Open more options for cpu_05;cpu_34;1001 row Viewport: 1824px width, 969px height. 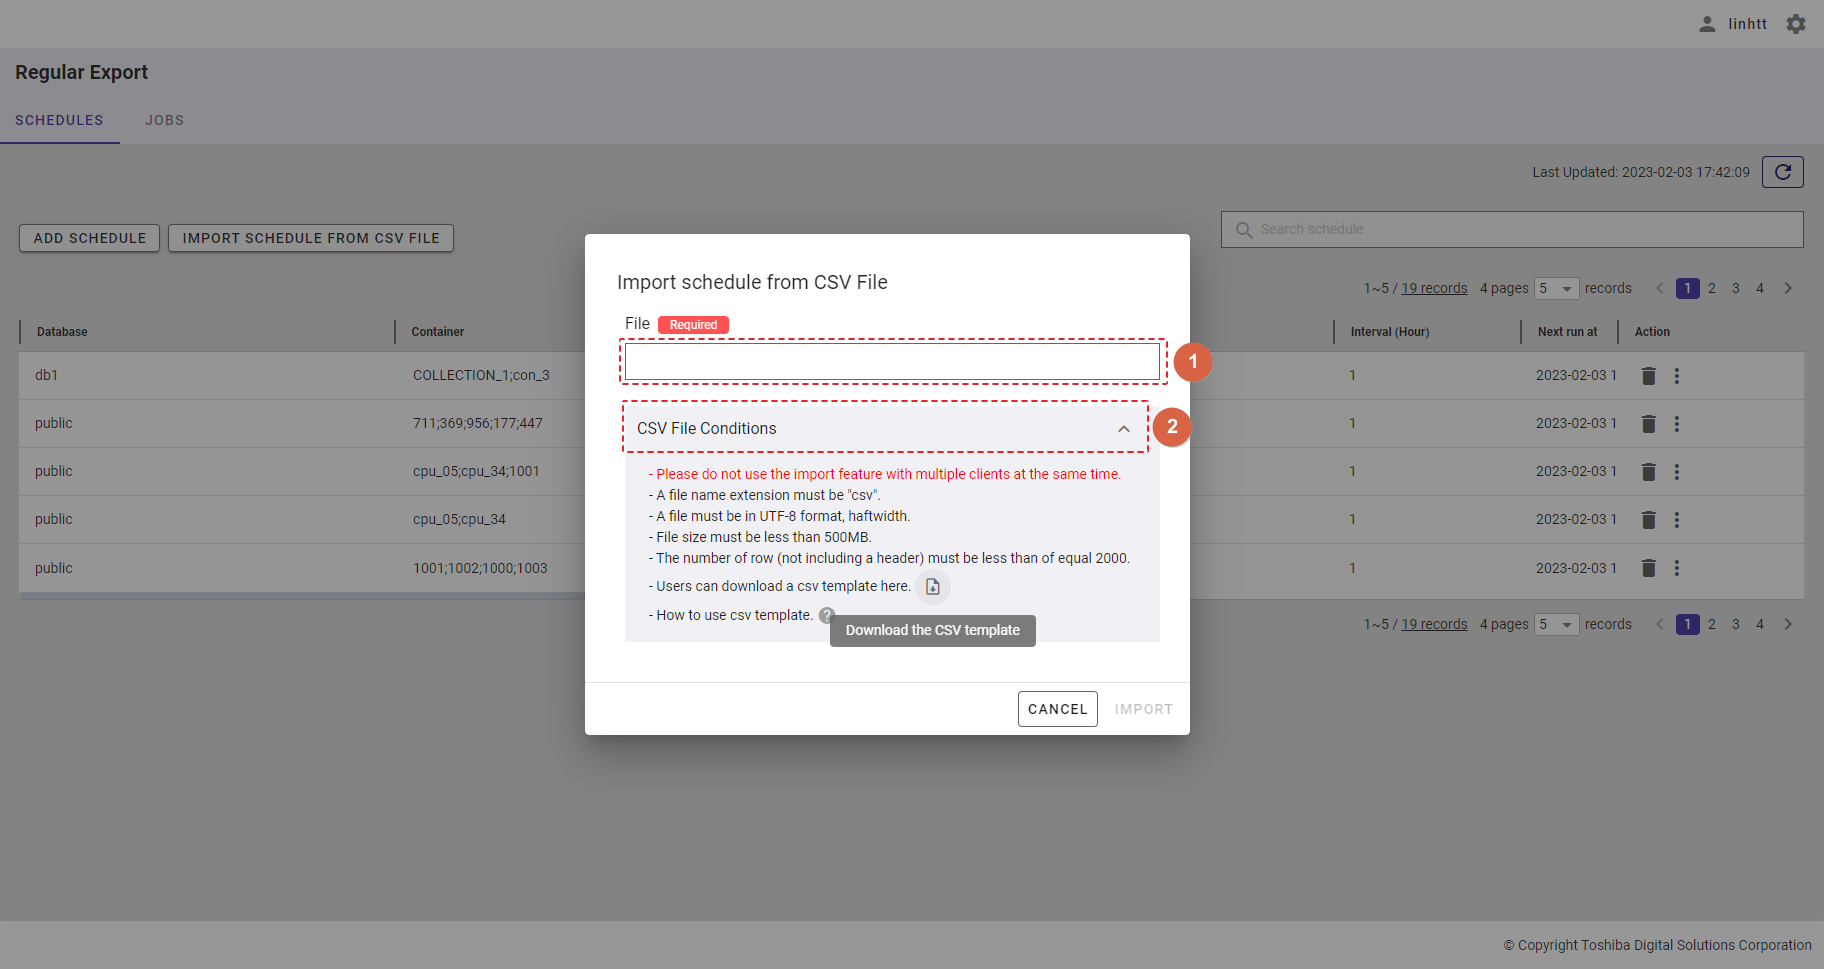[x=1677, y=472]
